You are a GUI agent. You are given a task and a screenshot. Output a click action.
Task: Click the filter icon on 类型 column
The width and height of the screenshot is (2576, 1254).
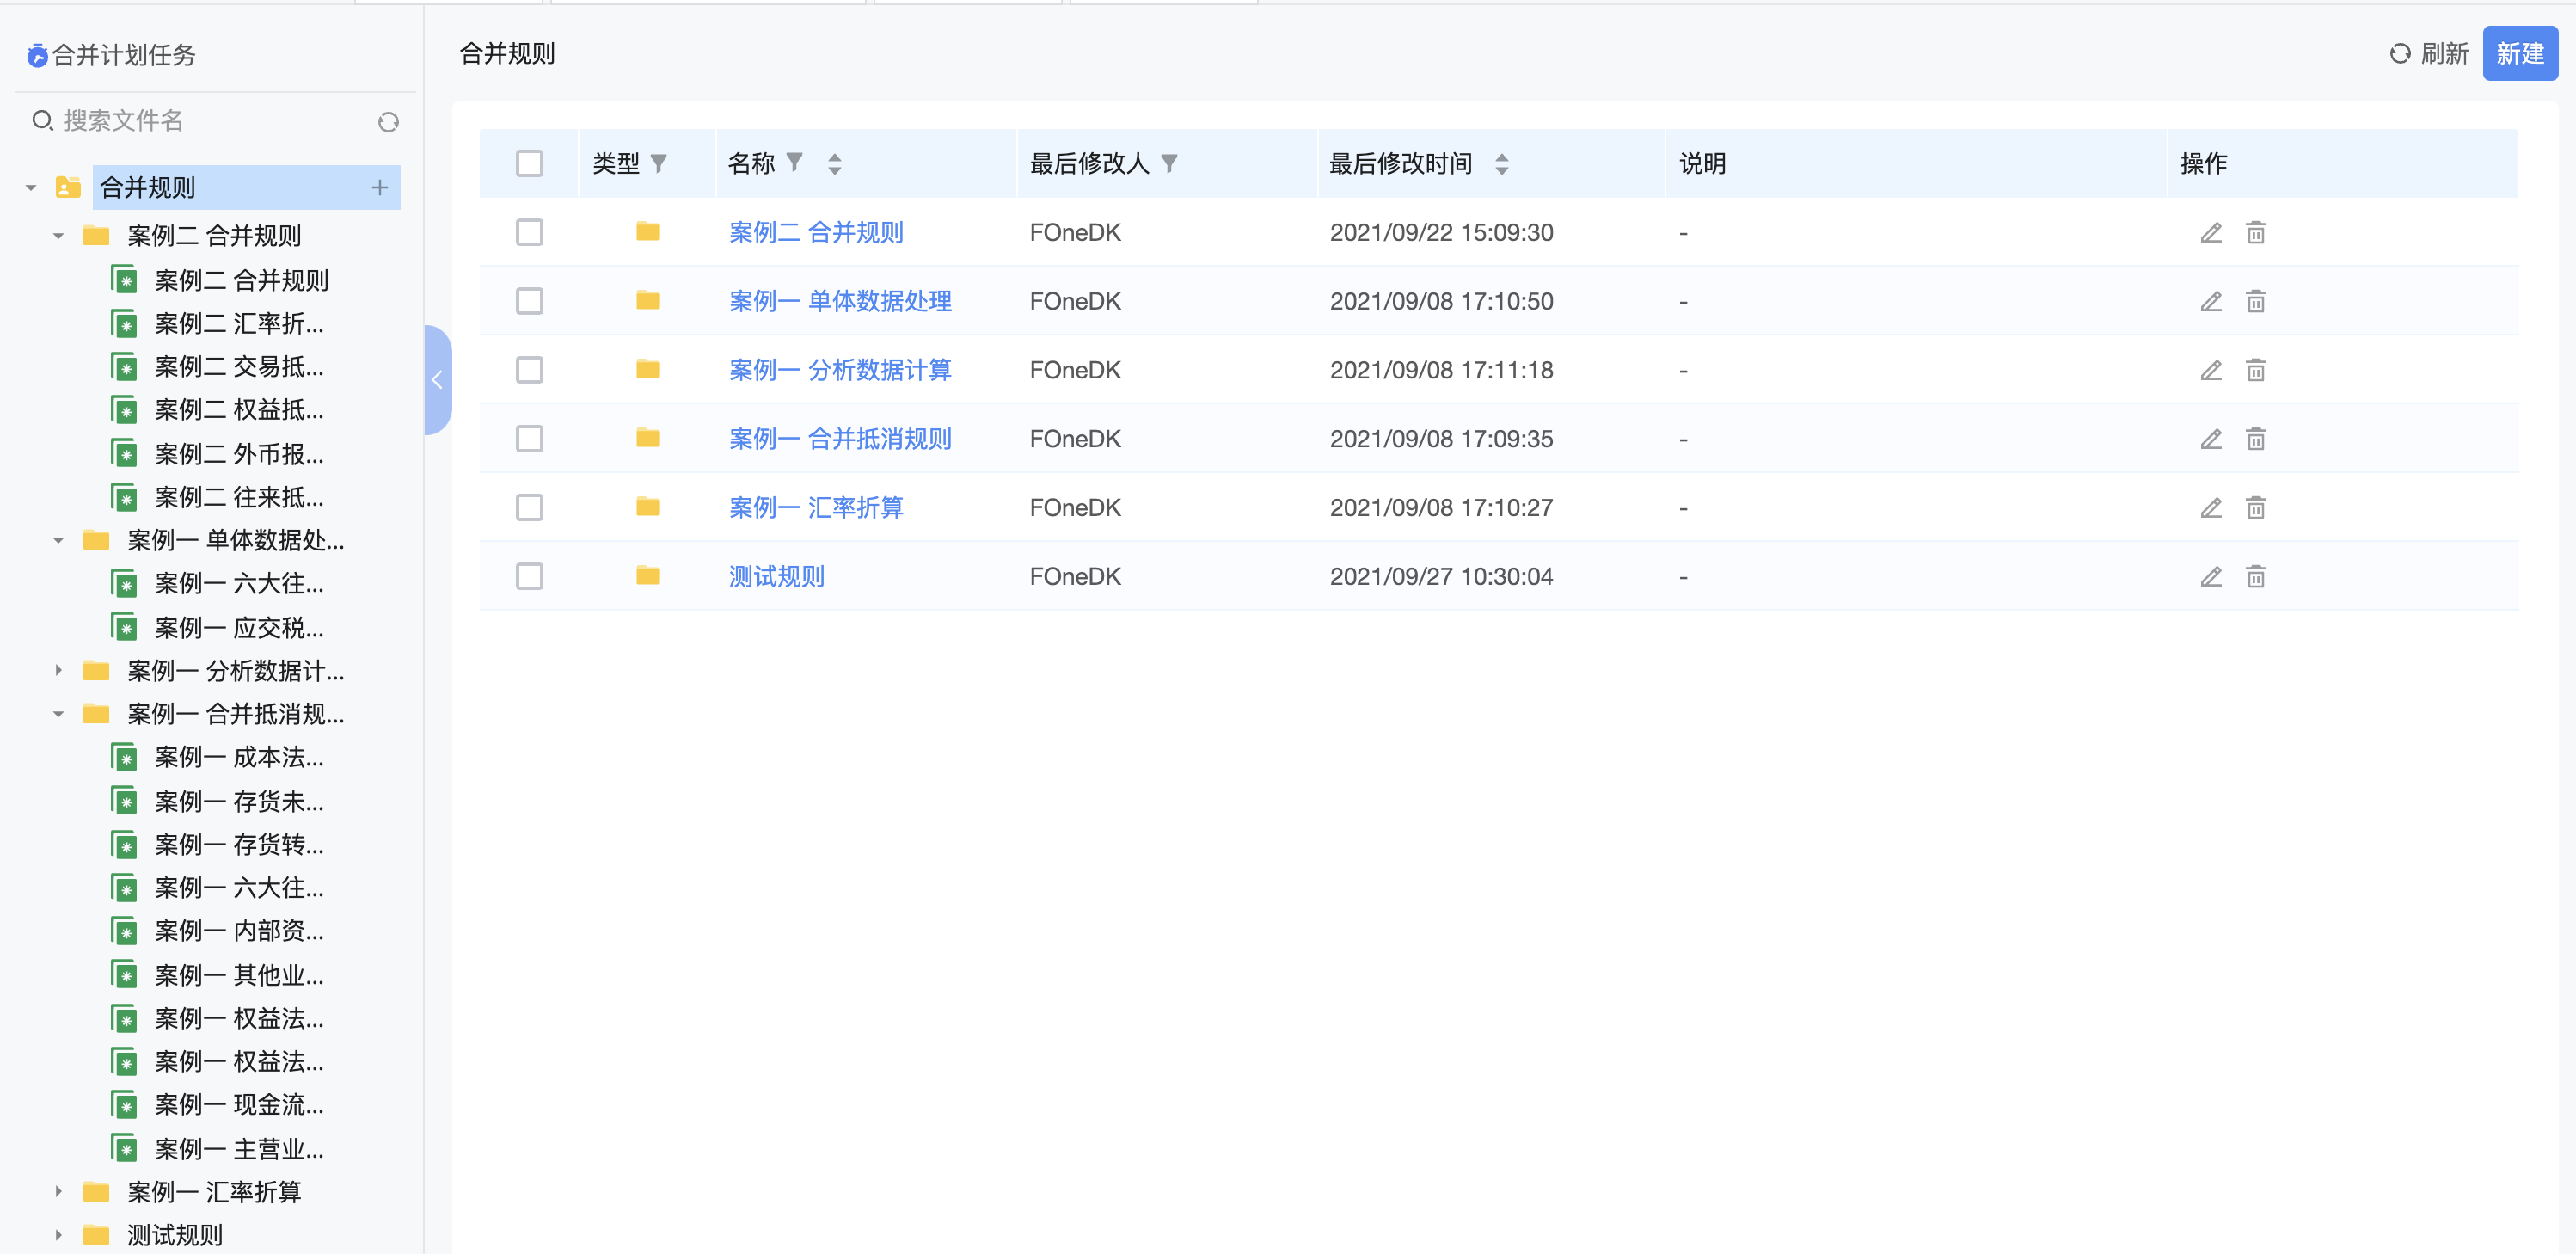[x=659, y=163]
